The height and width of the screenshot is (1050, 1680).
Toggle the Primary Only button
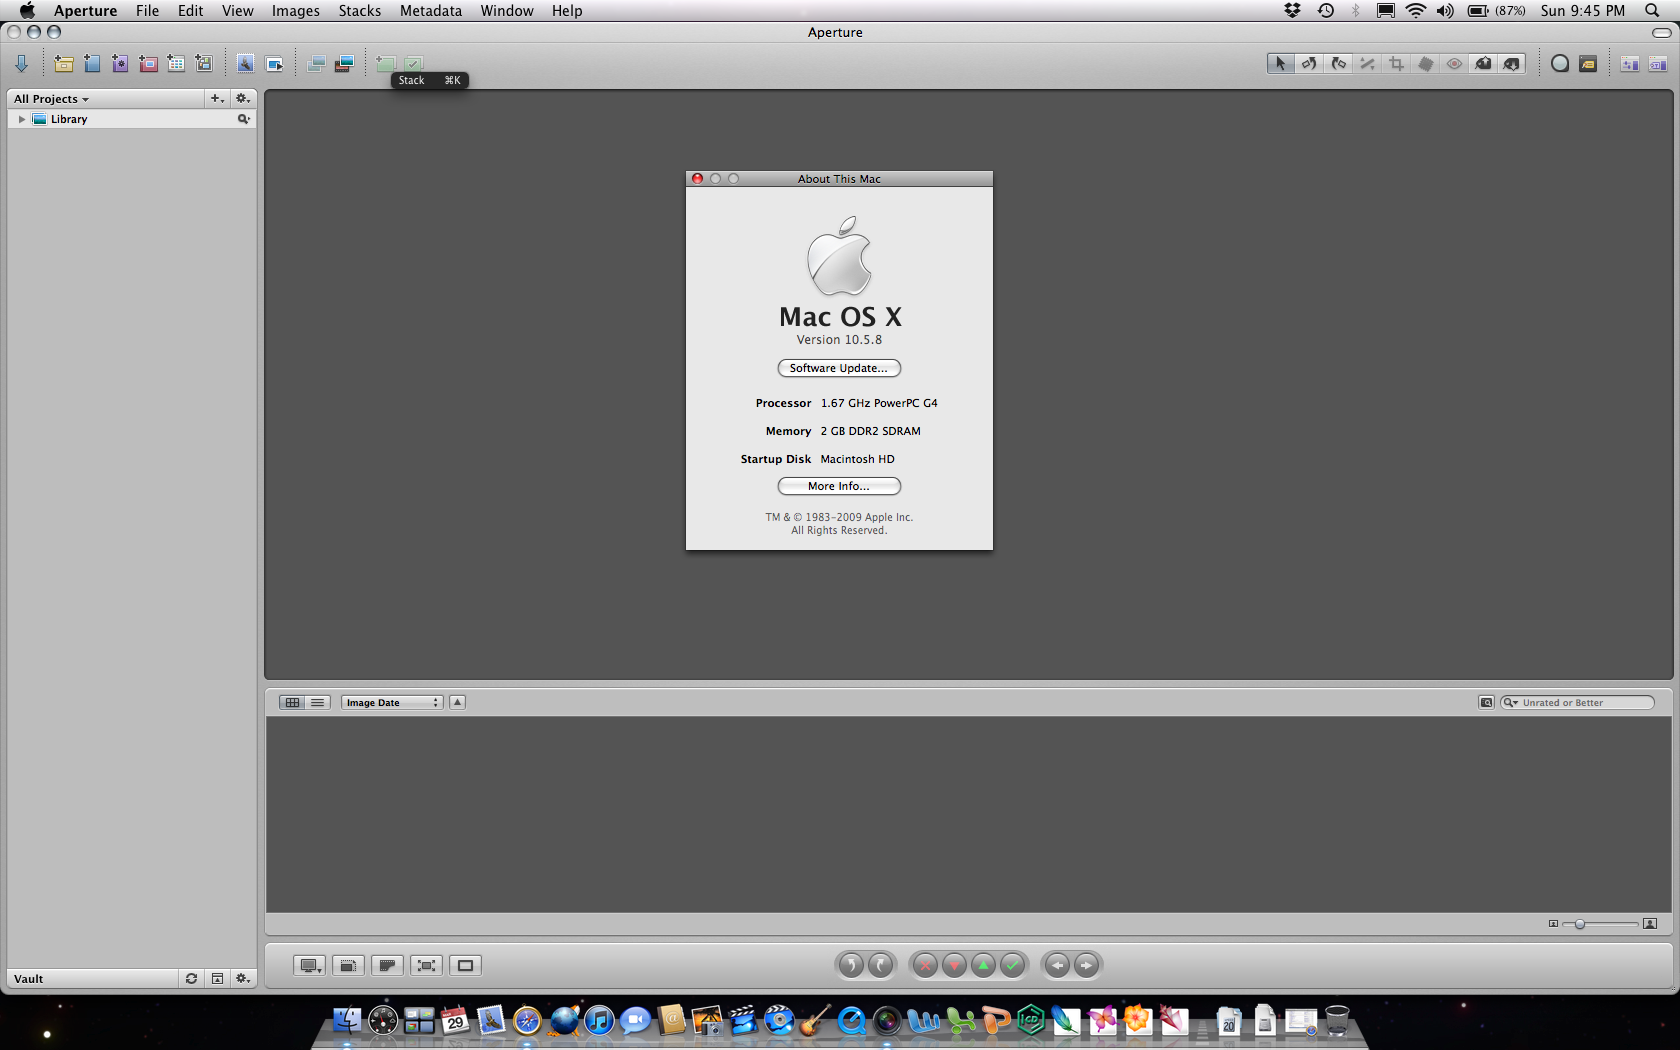point(465,965)
